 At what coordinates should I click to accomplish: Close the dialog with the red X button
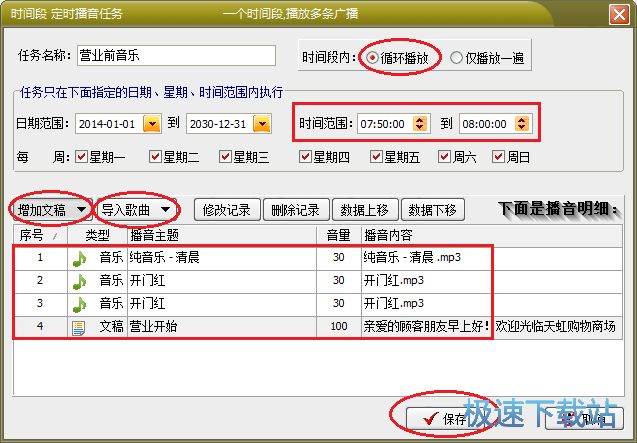pyautogui.click(x=619, y=15)
